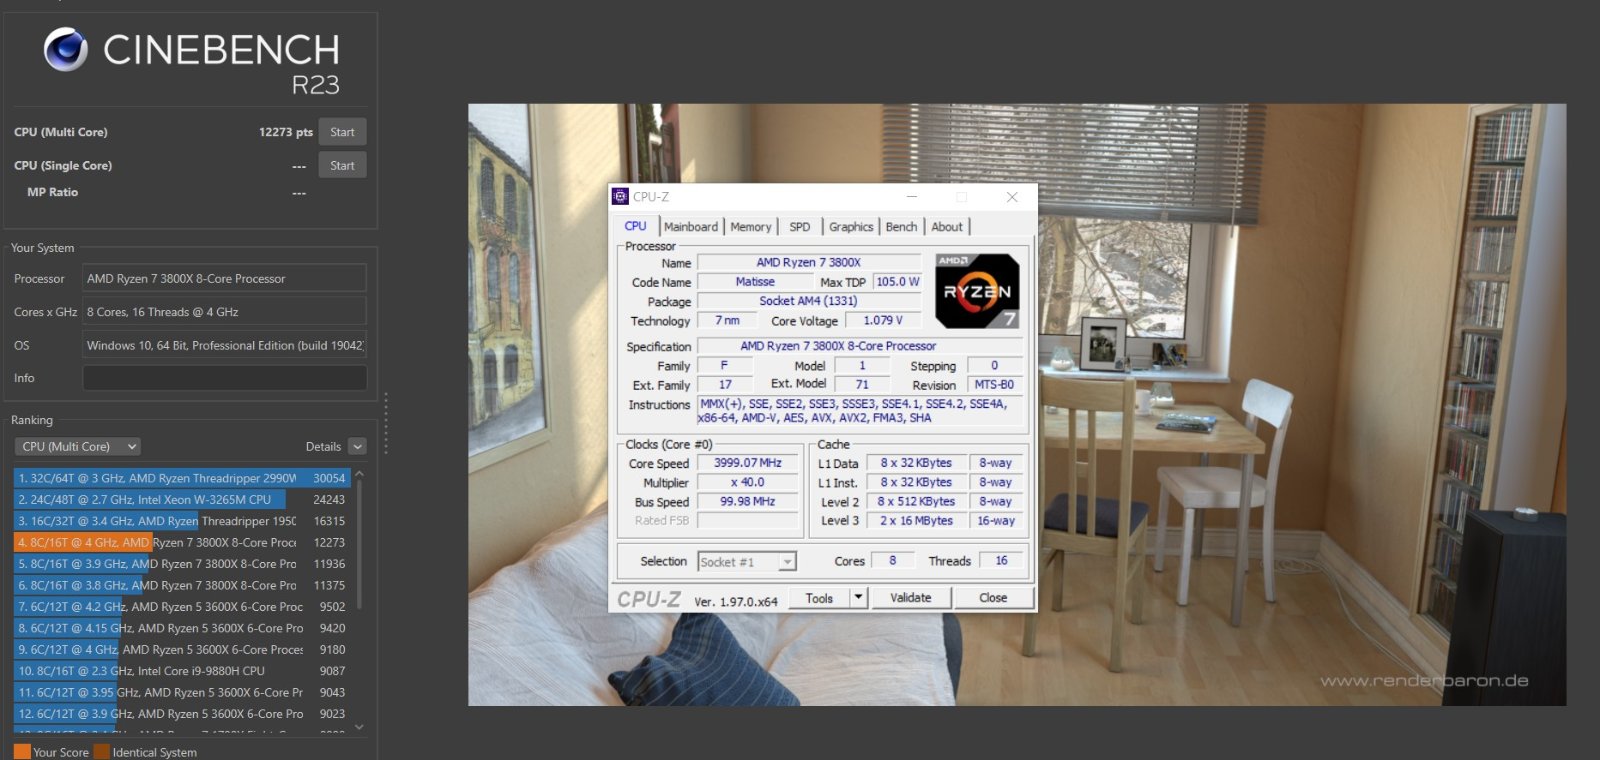Click the Info input field
The image size is (1600, 760).
224,378
